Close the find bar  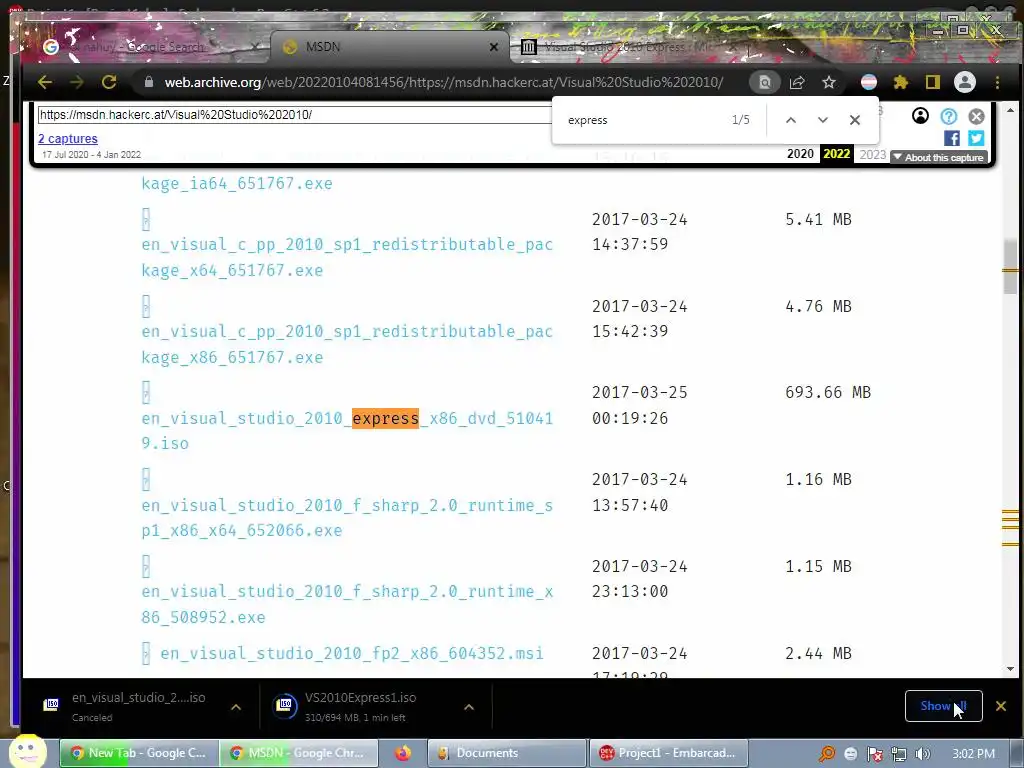tap(855, 120)
